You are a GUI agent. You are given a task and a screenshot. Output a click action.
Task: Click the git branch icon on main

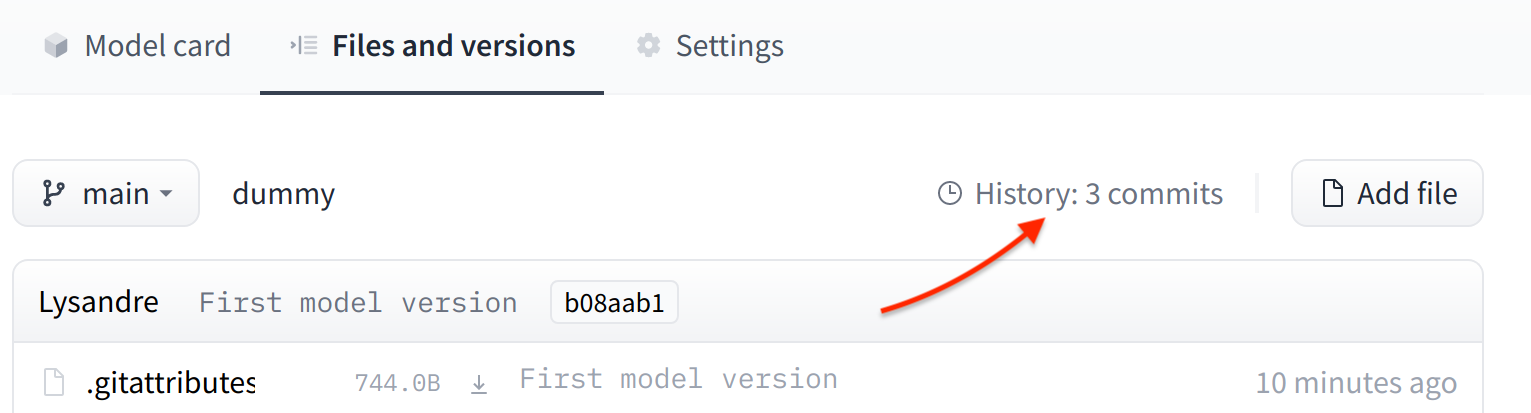pos(53,193)
